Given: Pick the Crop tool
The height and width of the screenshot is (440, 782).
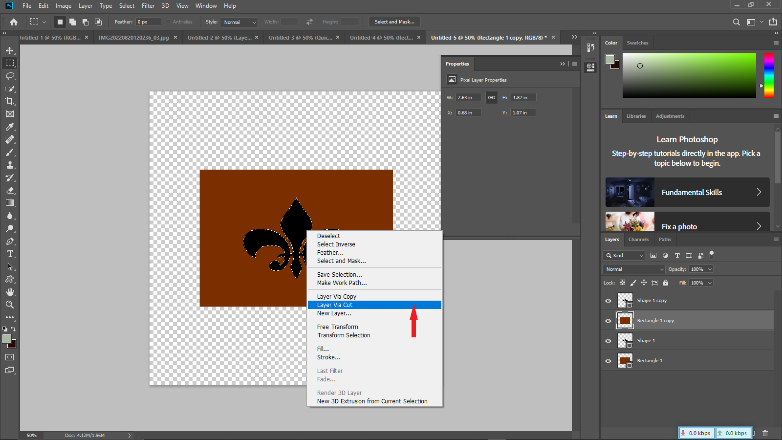Looking at the screenshot, I should pos(10,101).
